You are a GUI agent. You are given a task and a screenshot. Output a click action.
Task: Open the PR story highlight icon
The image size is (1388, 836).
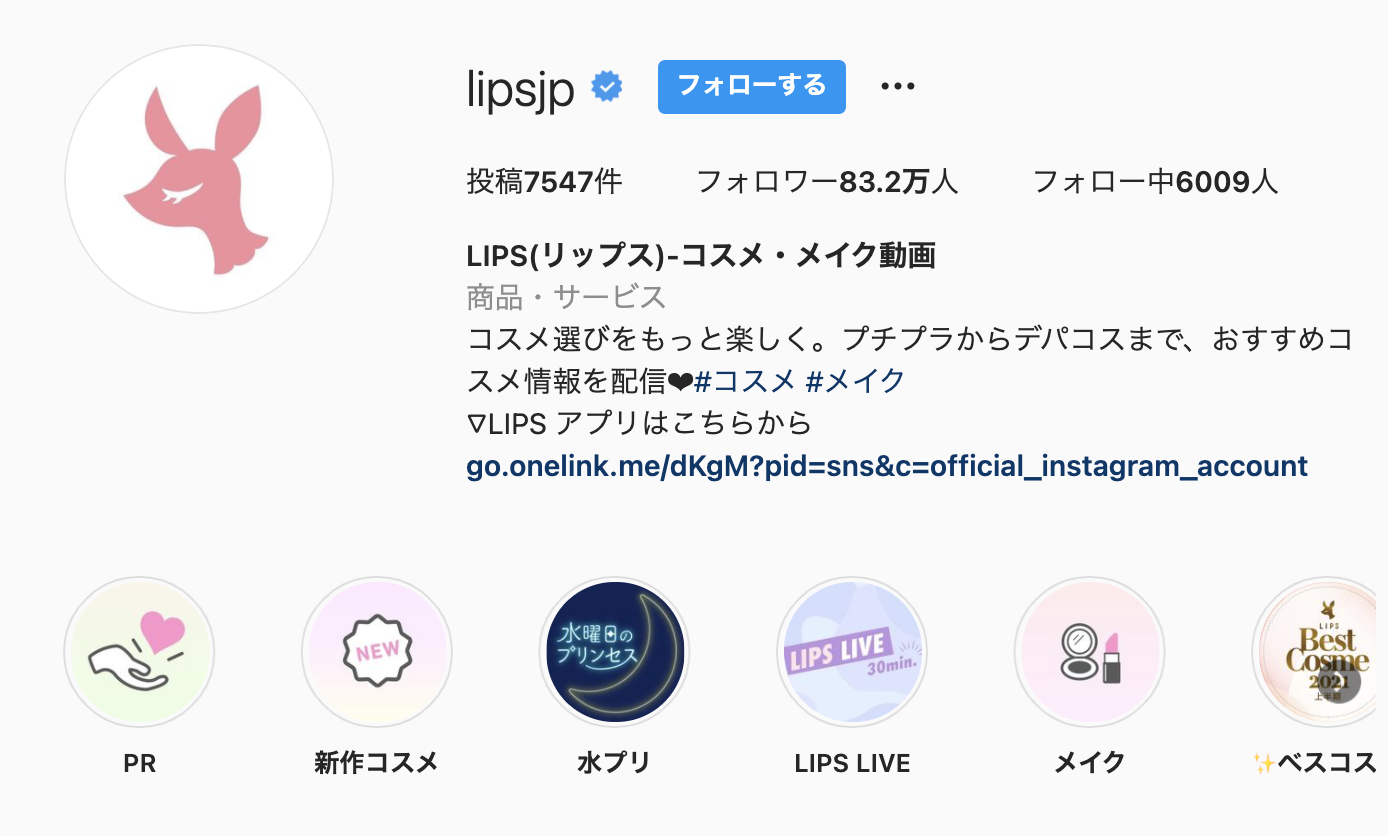pyautogui.click(x=139, y=652)
